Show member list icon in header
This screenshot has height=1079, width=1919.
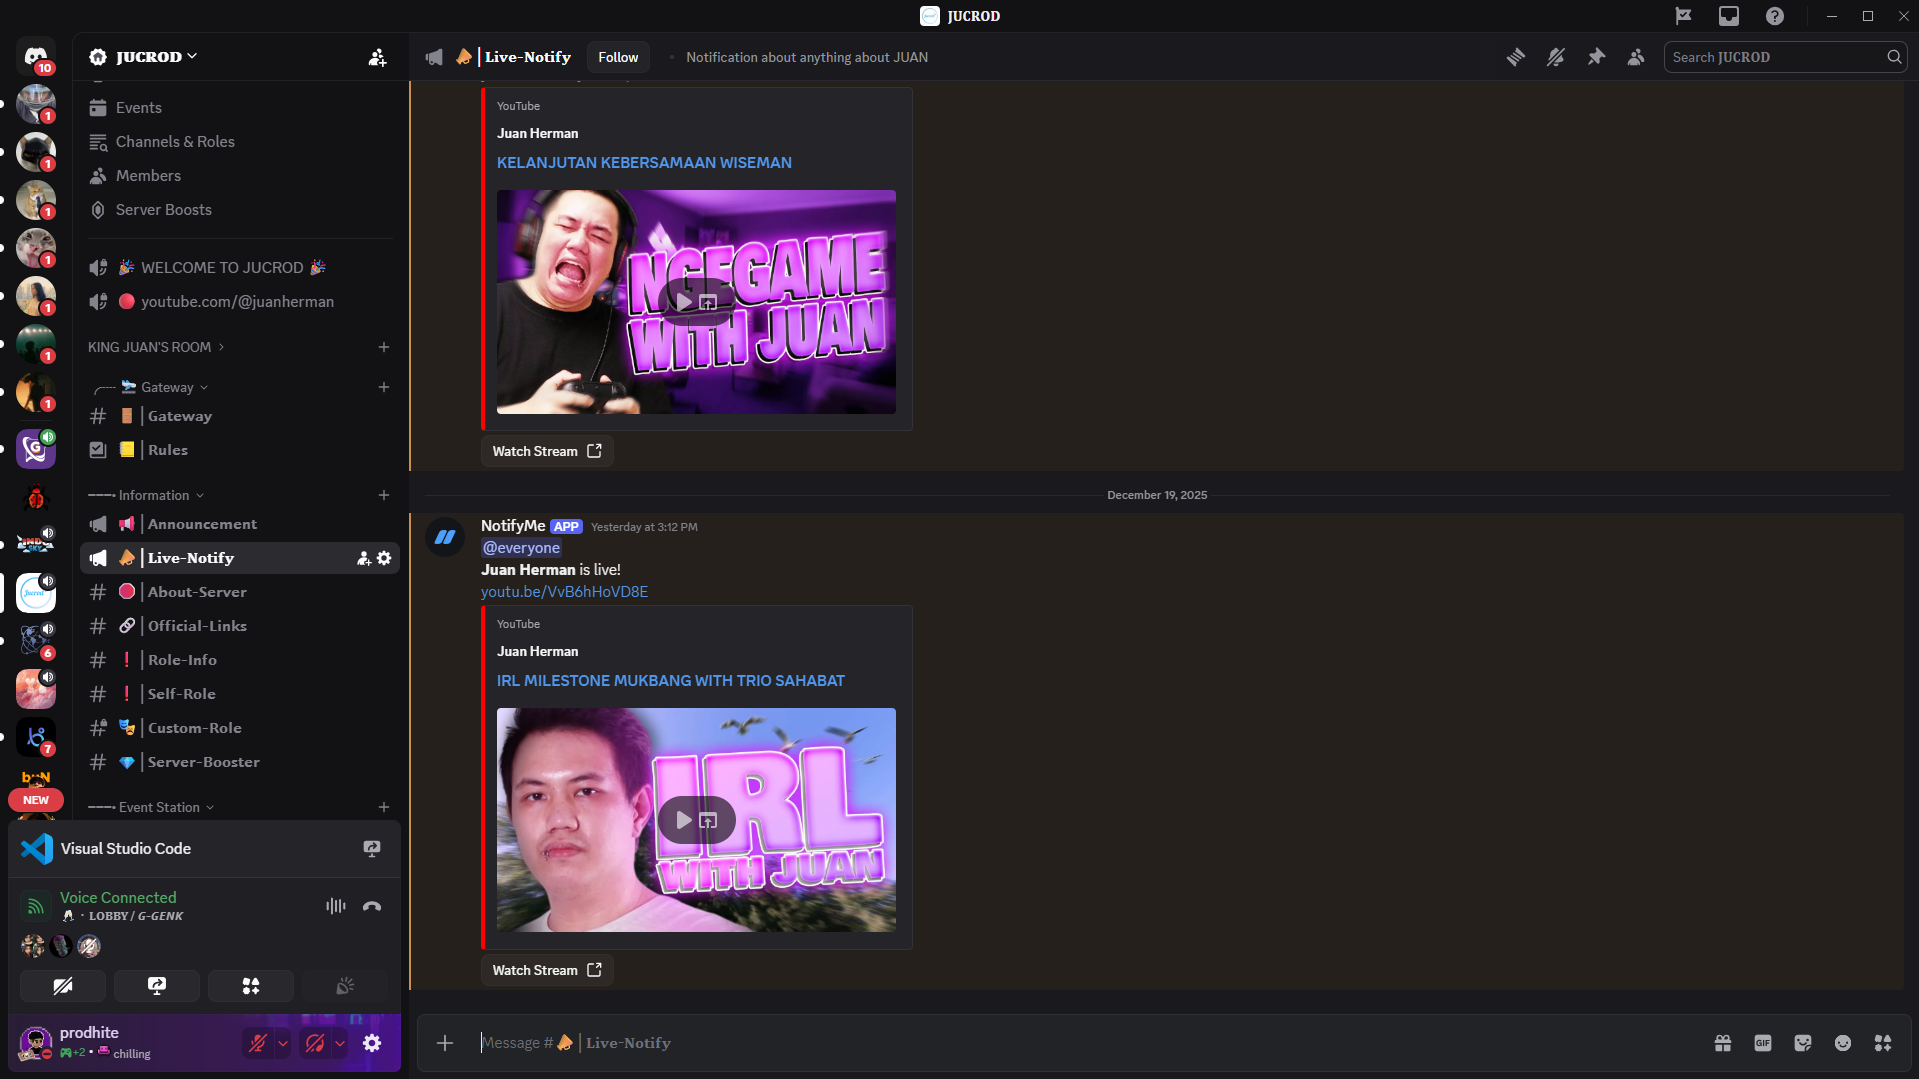tap(1636, 57)
